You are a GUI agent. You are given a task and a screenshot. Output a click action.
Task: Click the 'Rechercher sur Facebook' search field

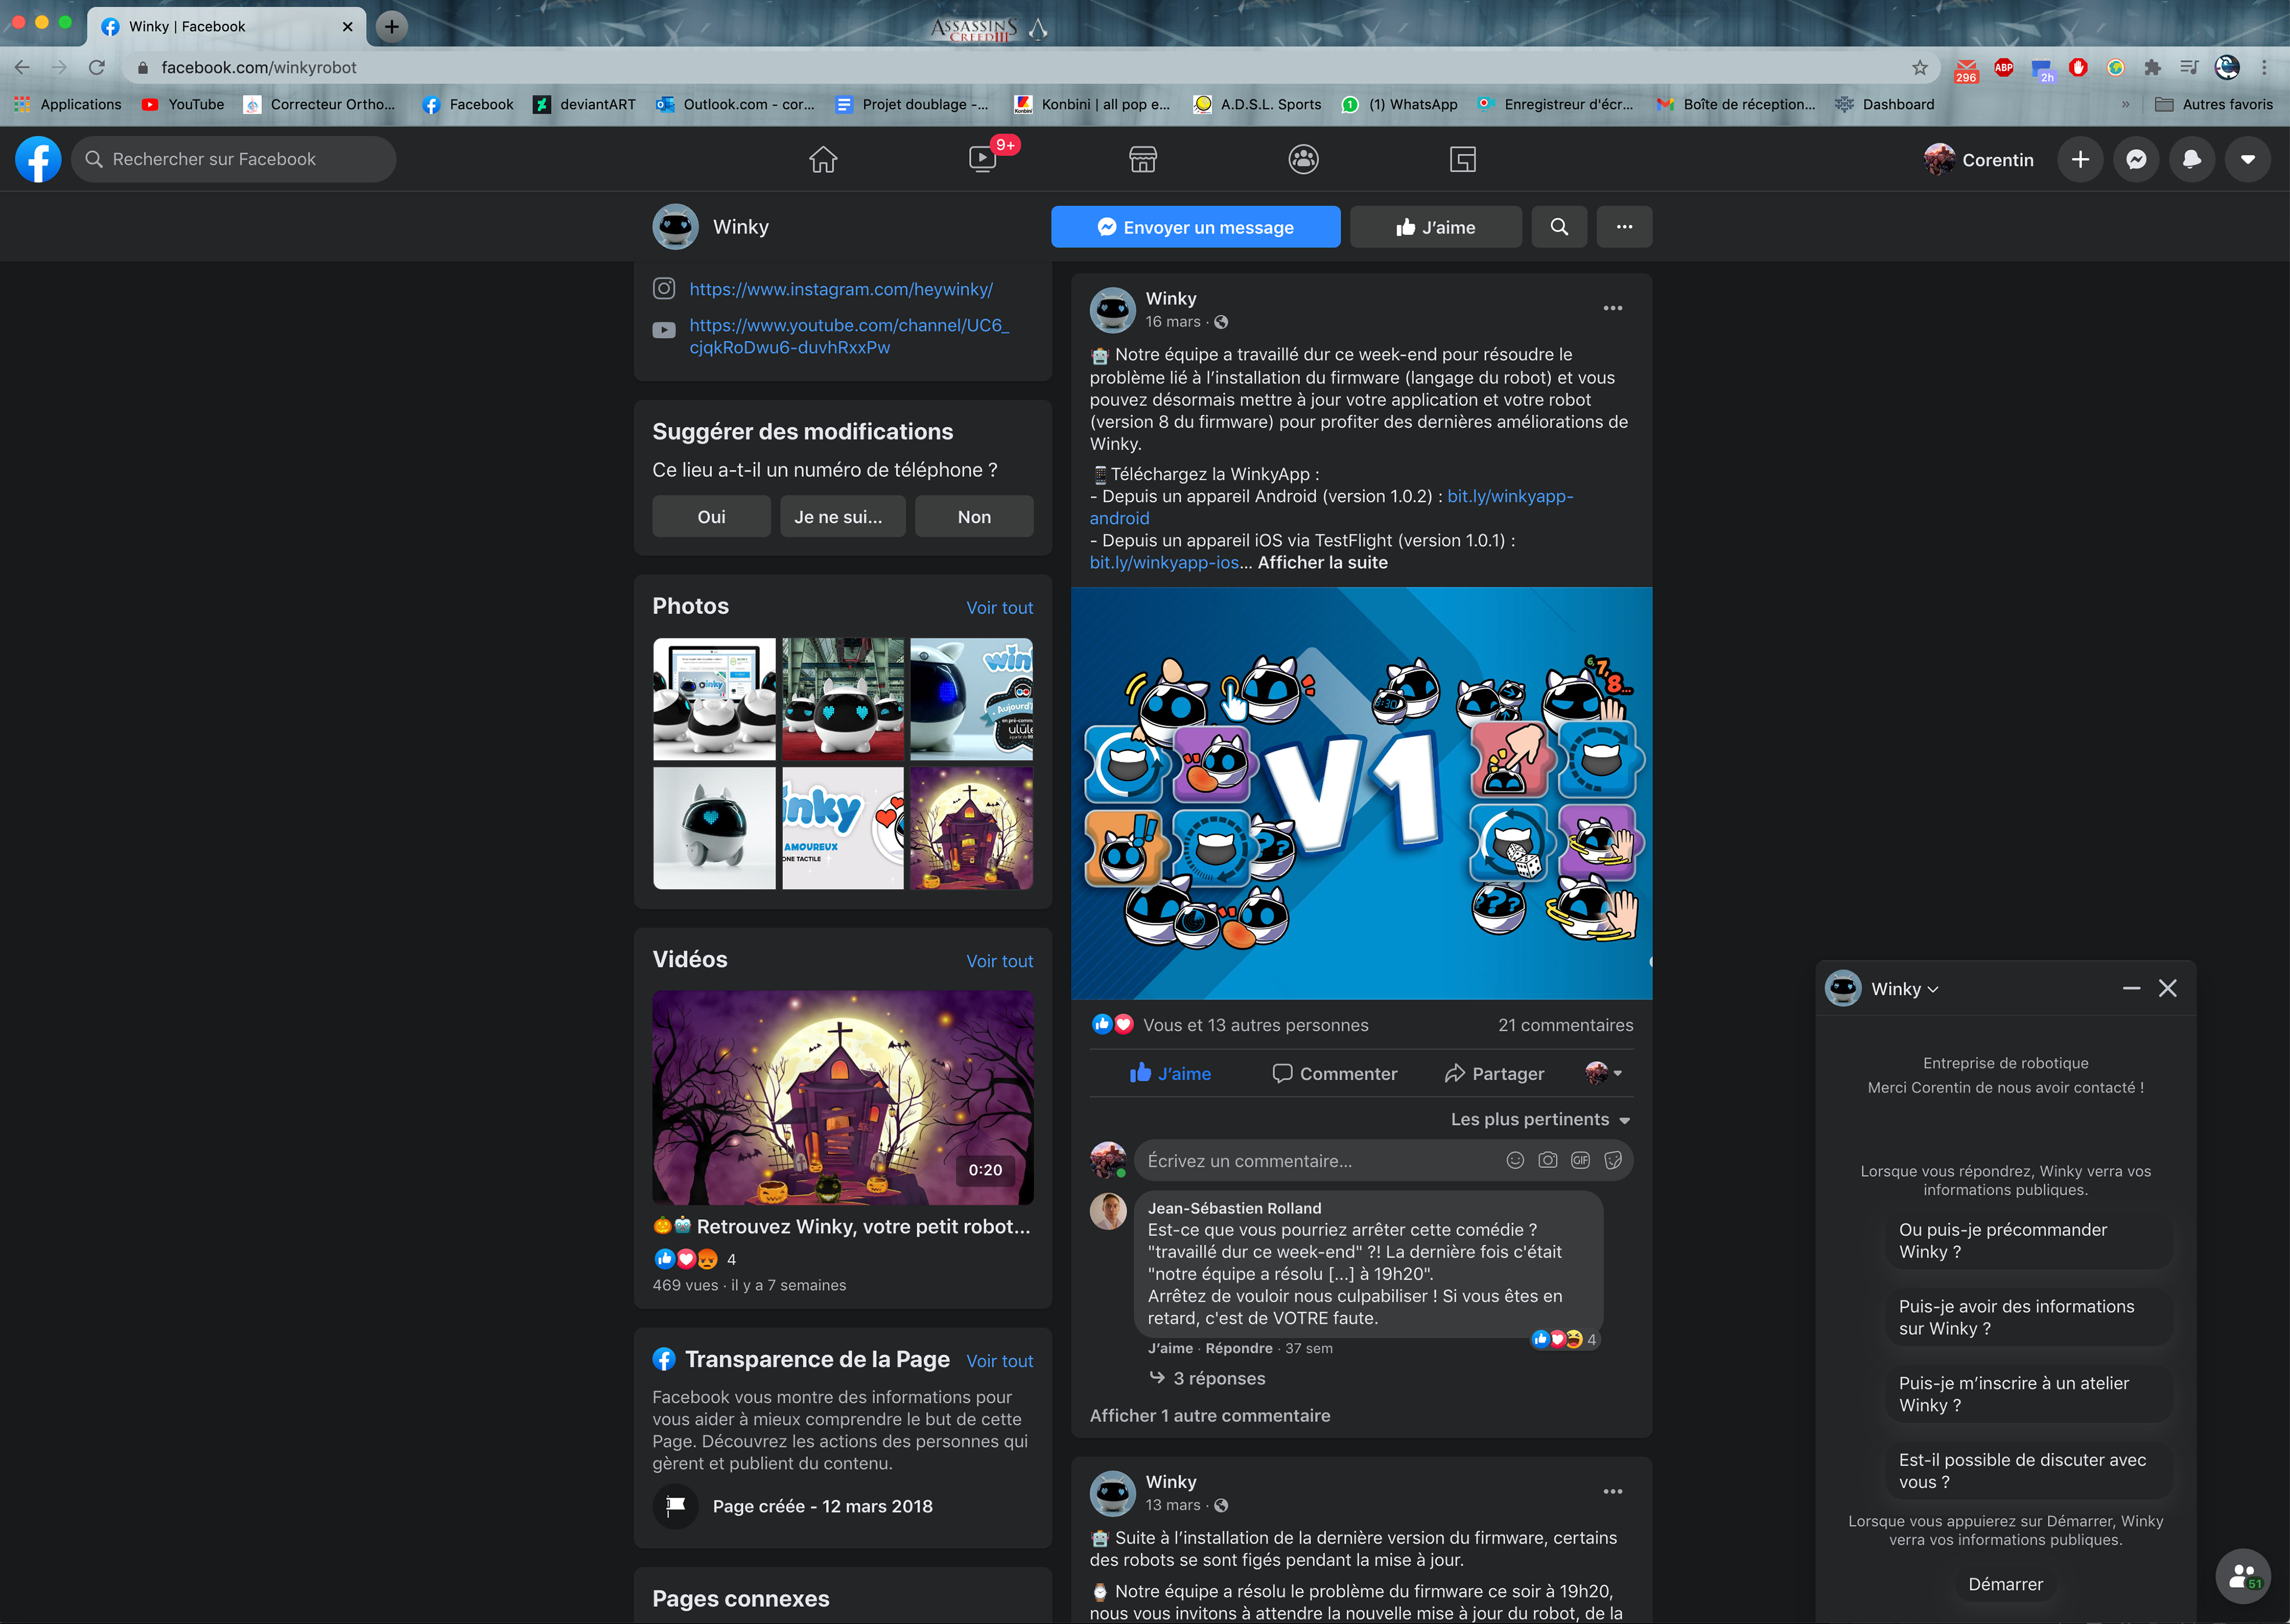point(233,159)
